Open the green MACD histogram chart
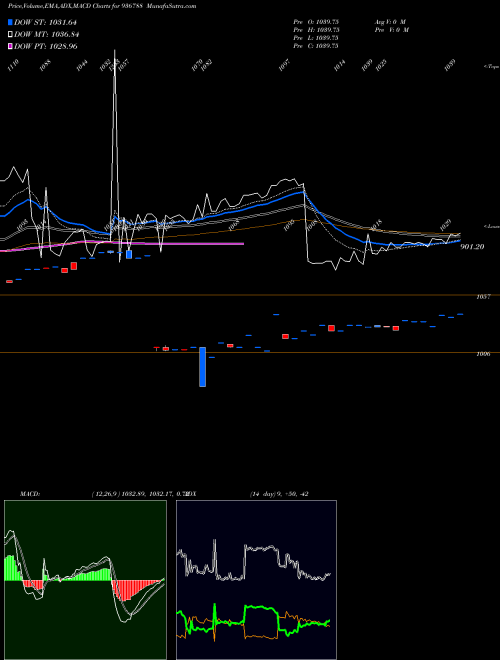 [x=85, y=580]
